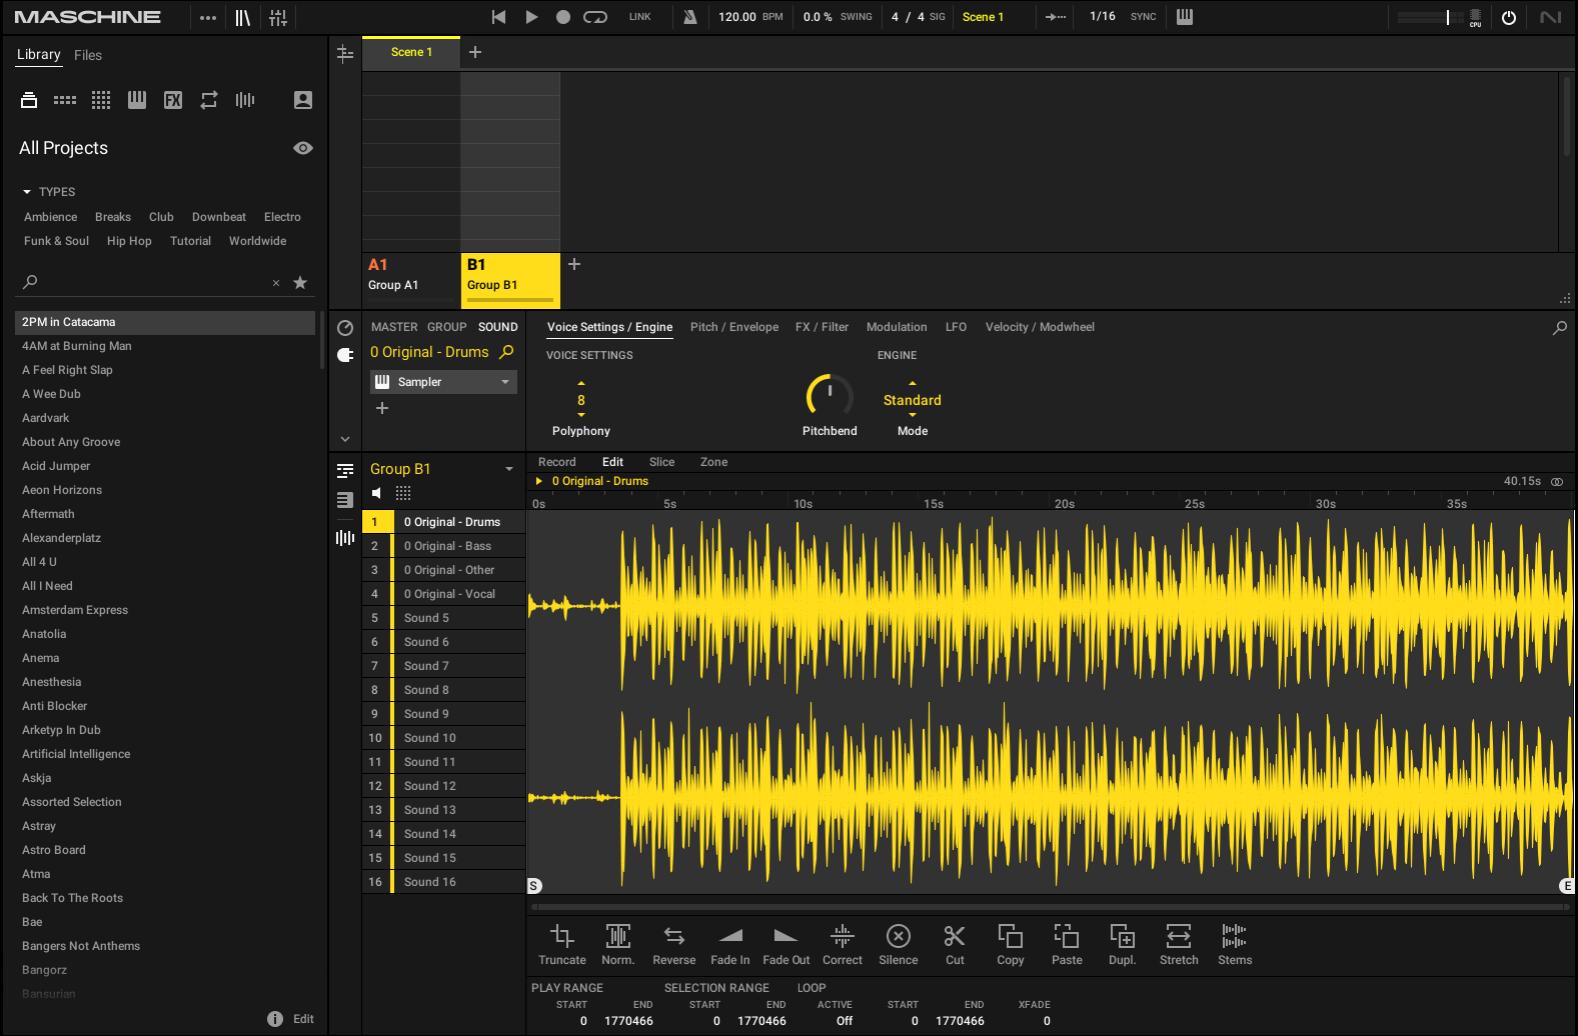The width and height of the screenshot is (1578, 1036).
Task: Open the three-dots main menu
Action: (208, 17)
